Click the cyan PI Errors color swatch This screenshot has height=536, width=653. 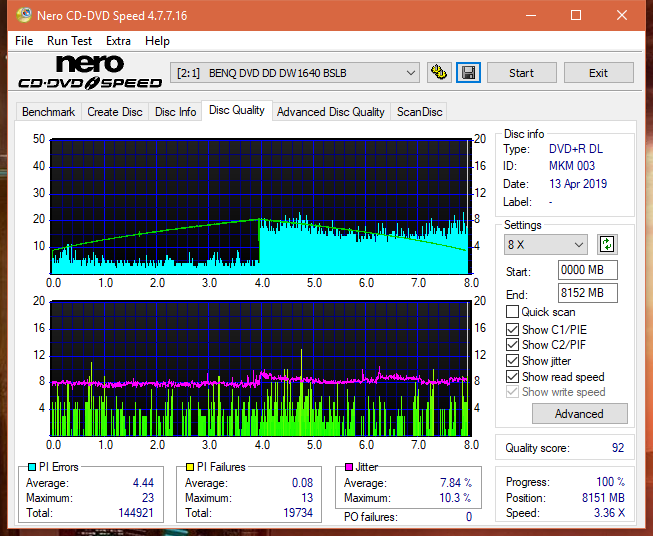tap(31, 467)
